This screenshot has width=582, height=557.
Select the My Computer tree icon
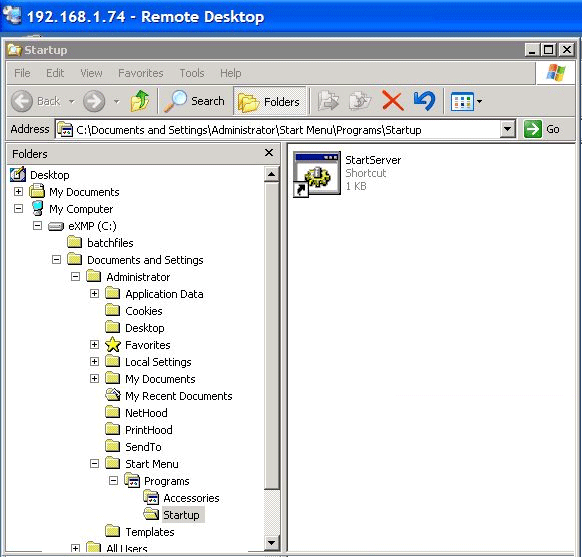[x=37, y=209]
